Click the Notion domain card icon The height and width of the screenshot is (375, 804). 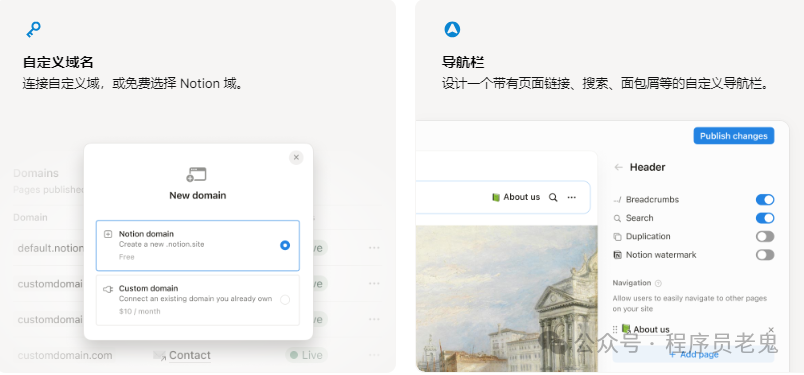(108, 234)
